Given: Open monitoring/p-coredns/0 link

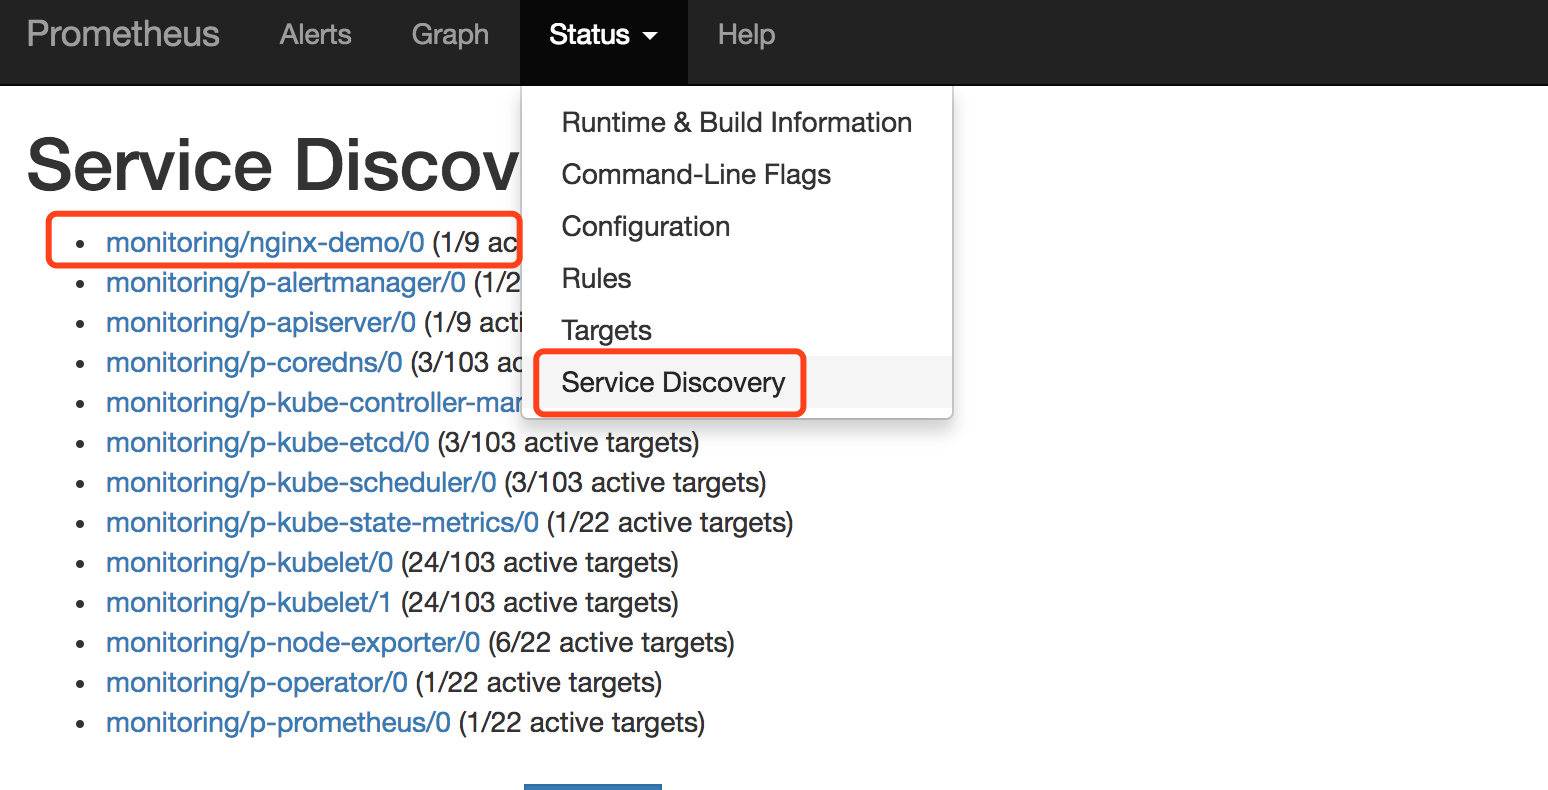Looking at the screenshot, I should (254, 363).
